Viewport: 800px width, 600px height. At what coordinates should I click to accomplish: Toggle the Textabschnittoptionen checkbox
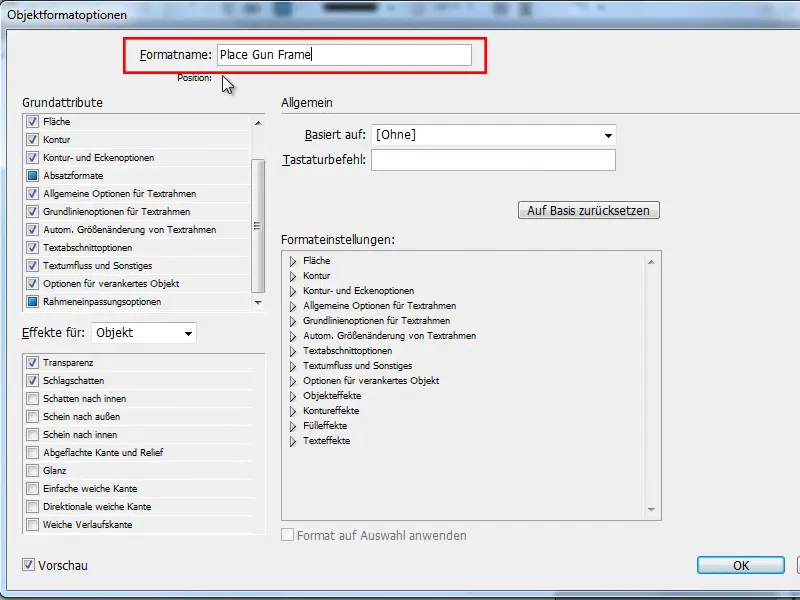(33, 247)
